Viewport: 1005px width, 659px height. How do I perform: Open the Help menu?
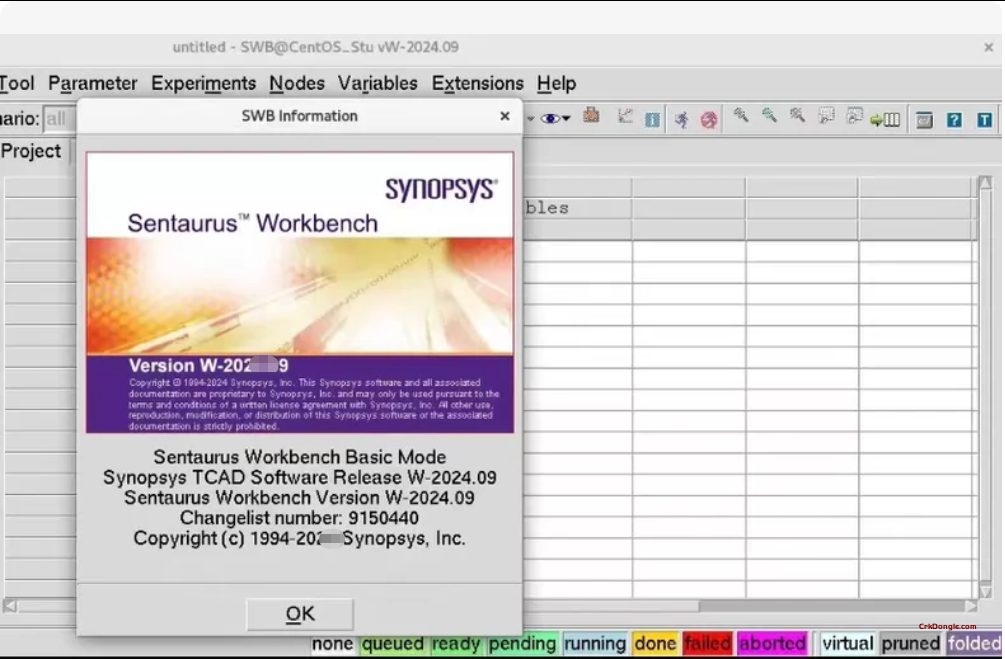point(556,83)
